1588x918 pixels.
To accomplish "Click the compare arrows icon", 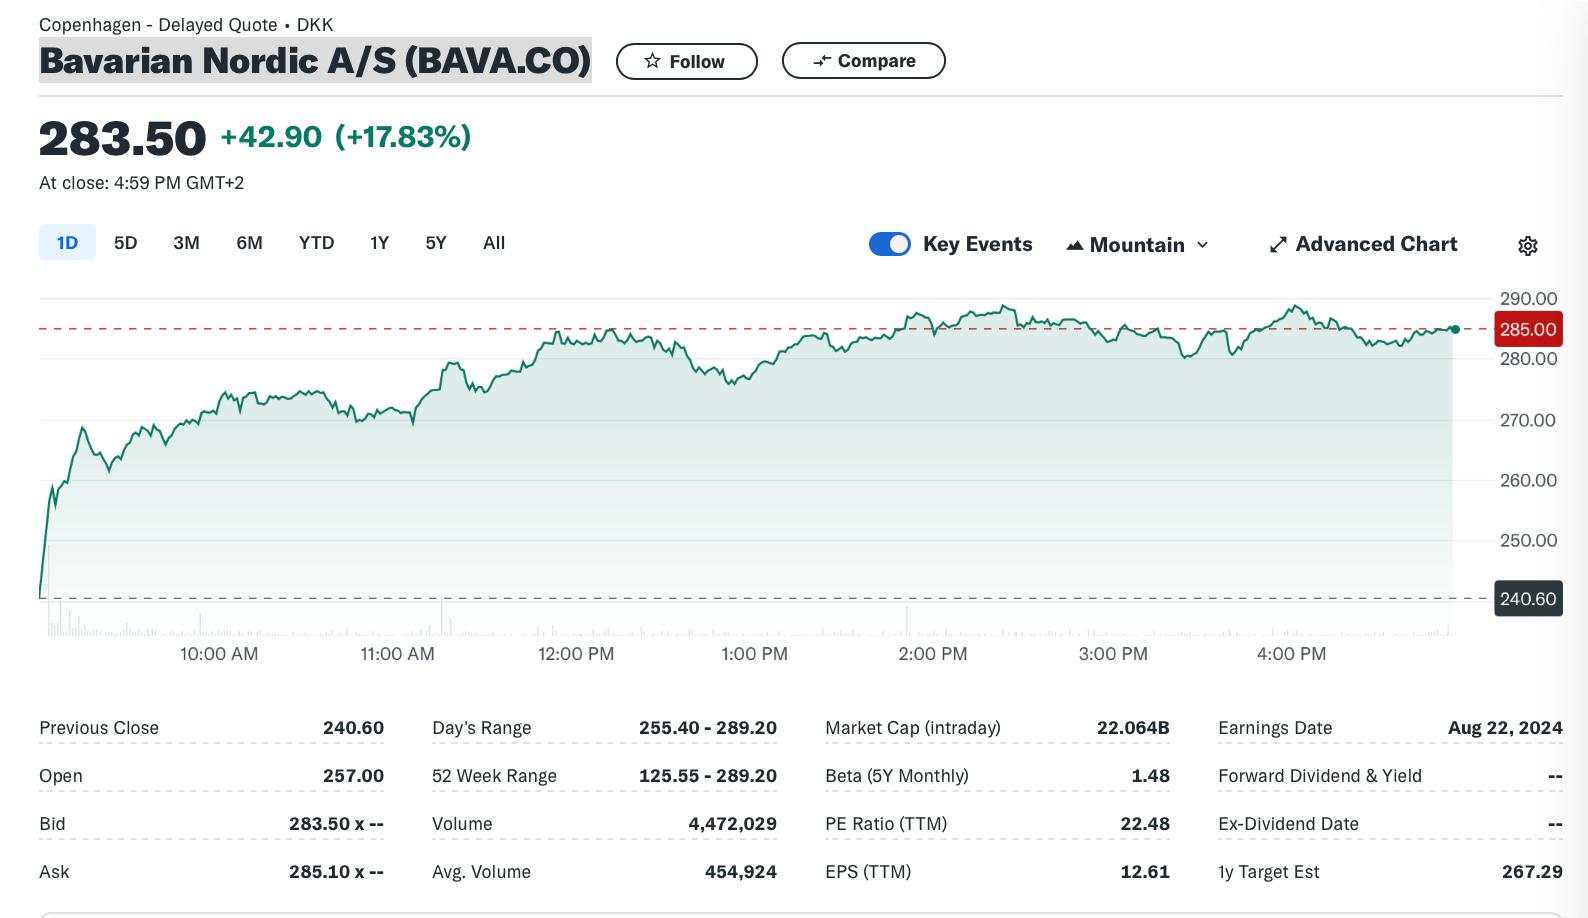I will [x=822, y=61].
